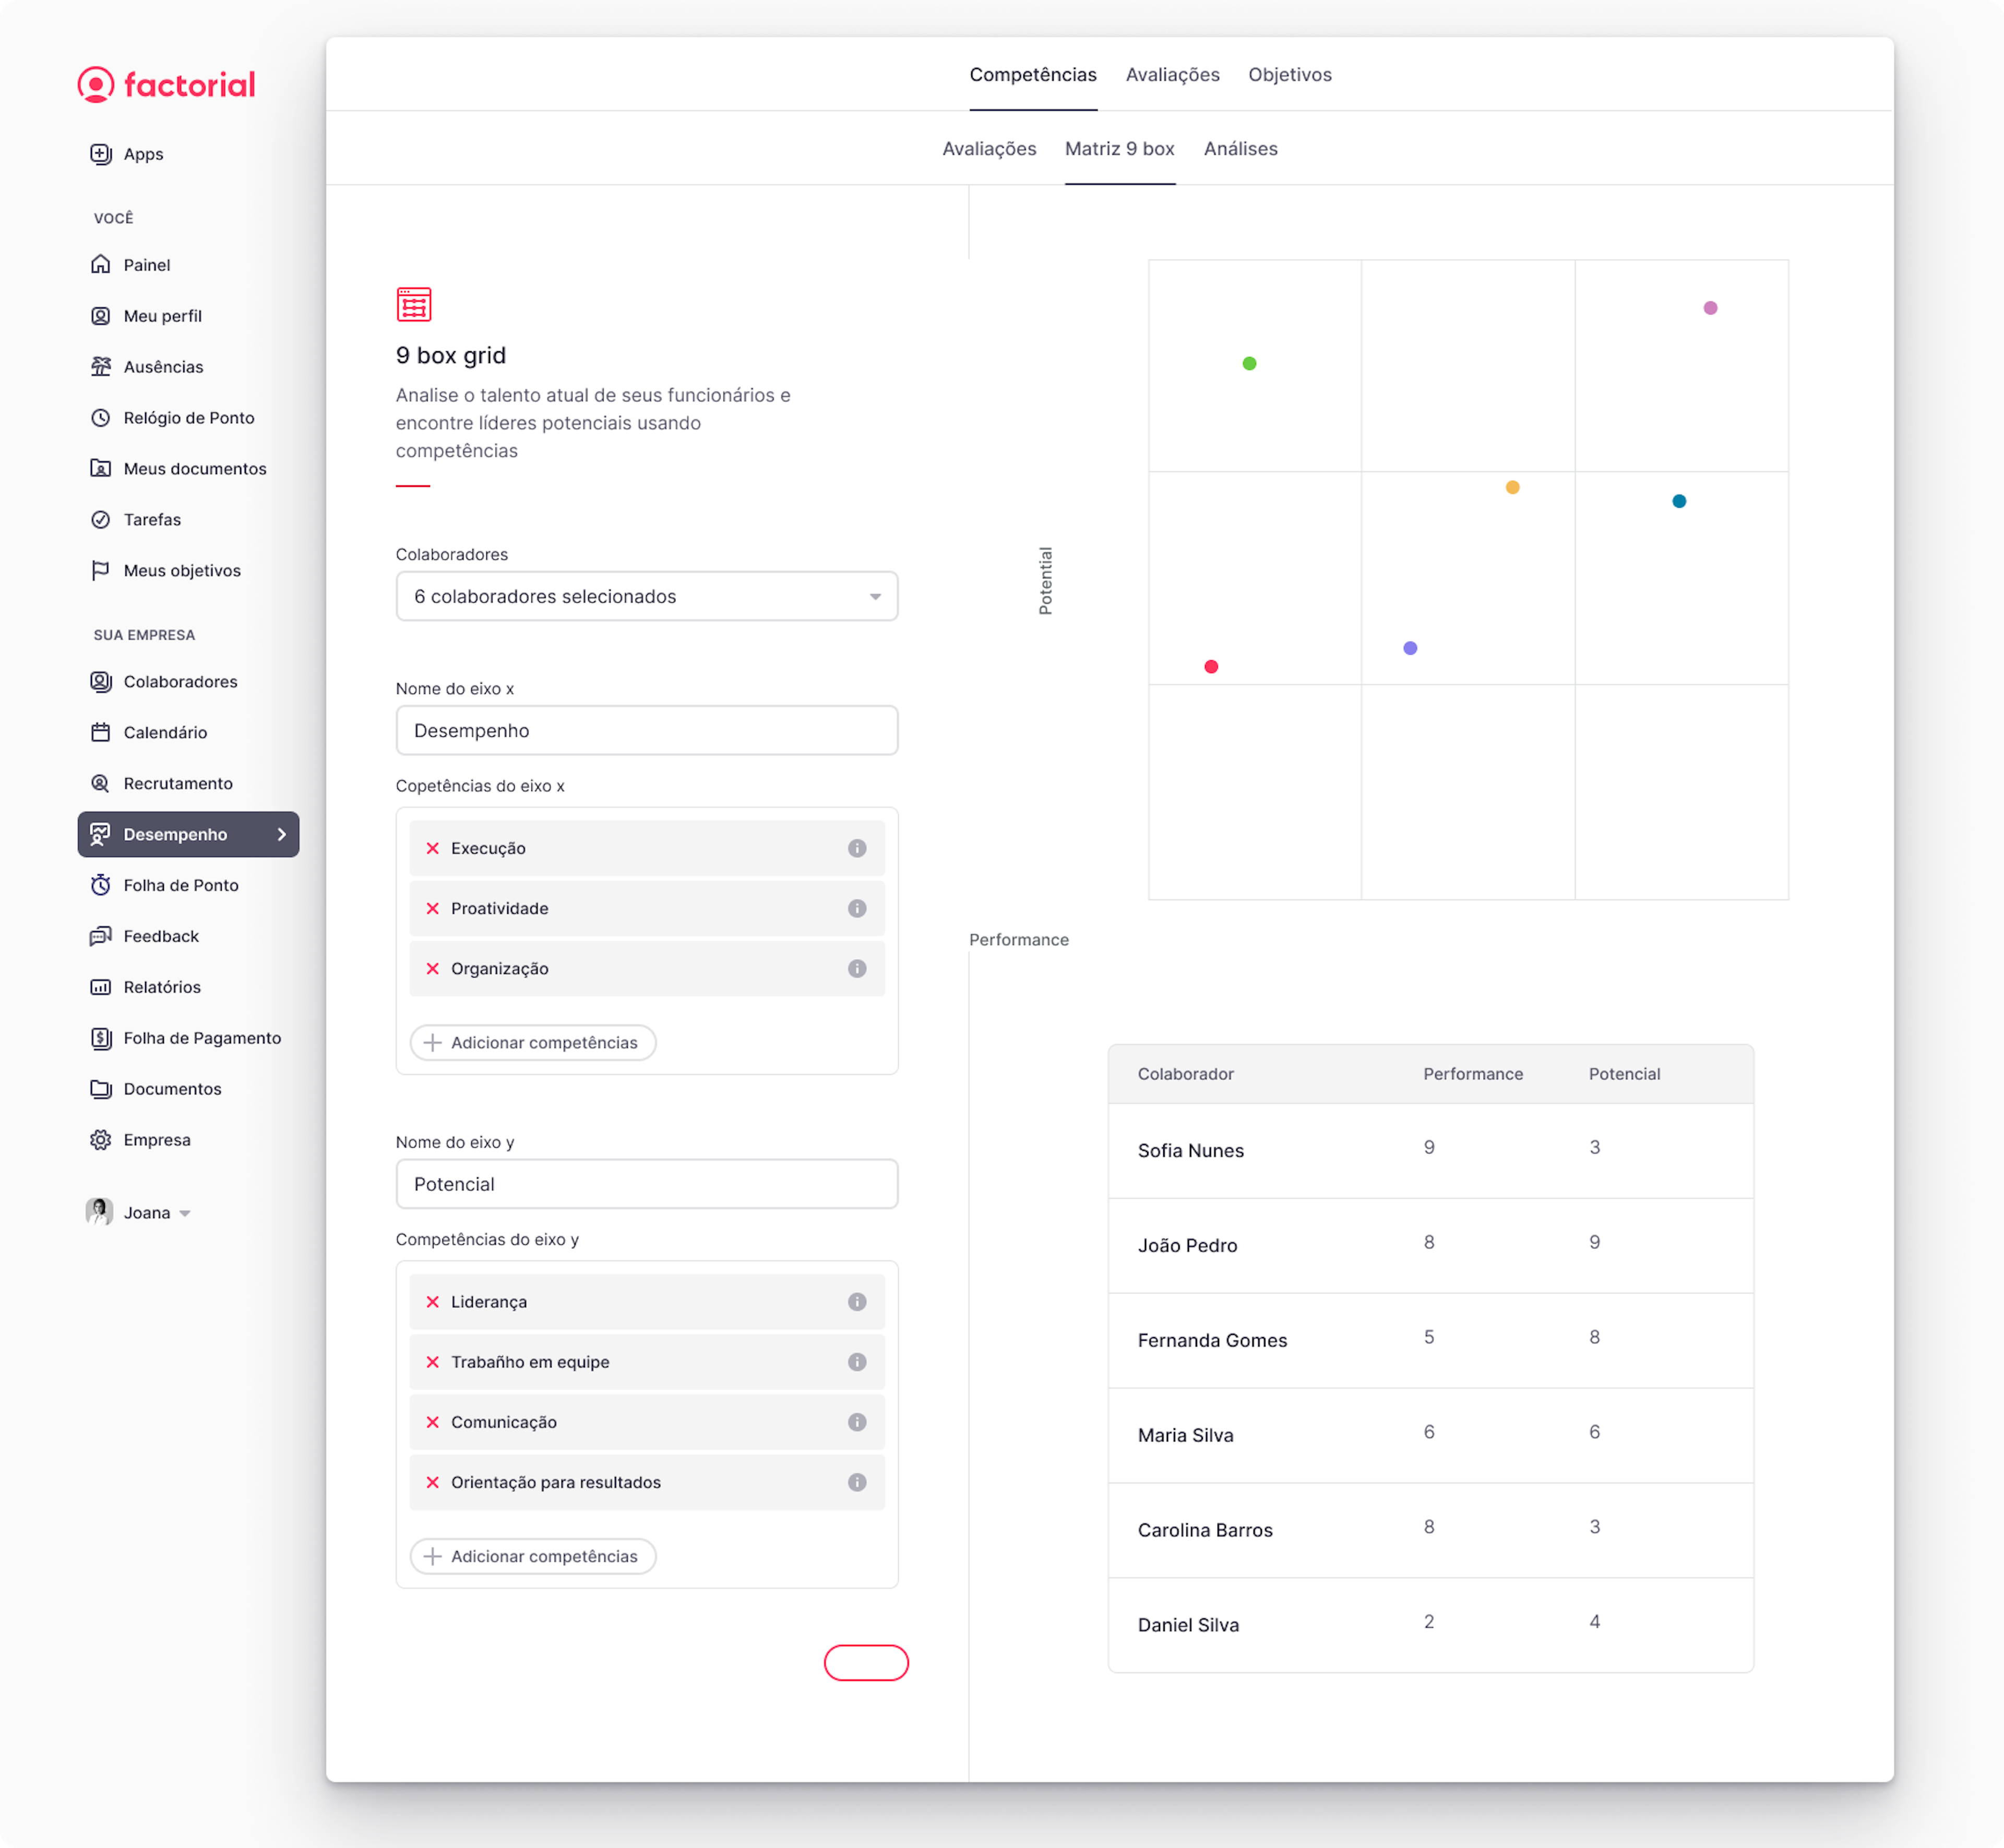Select João Pedro table row
Viewport: 2004px width, 1848px height.
pyautogui.click(x=1432, y=1246)
